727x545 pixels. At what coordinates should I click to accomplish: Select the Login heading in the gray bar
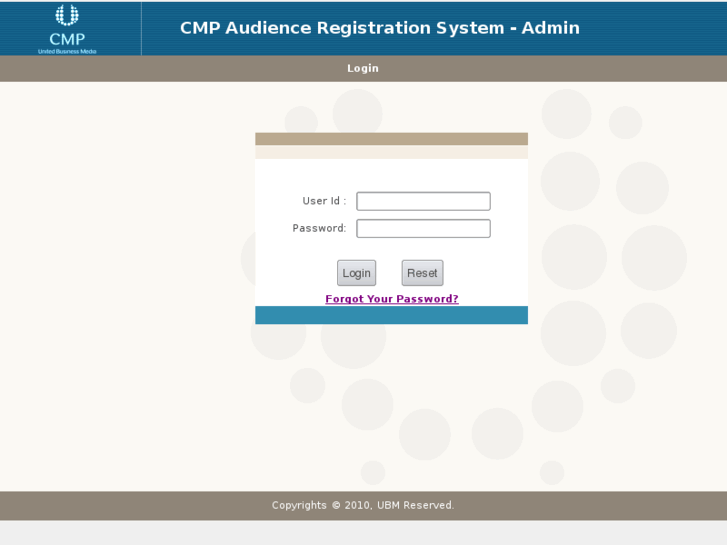click(363, 68)
